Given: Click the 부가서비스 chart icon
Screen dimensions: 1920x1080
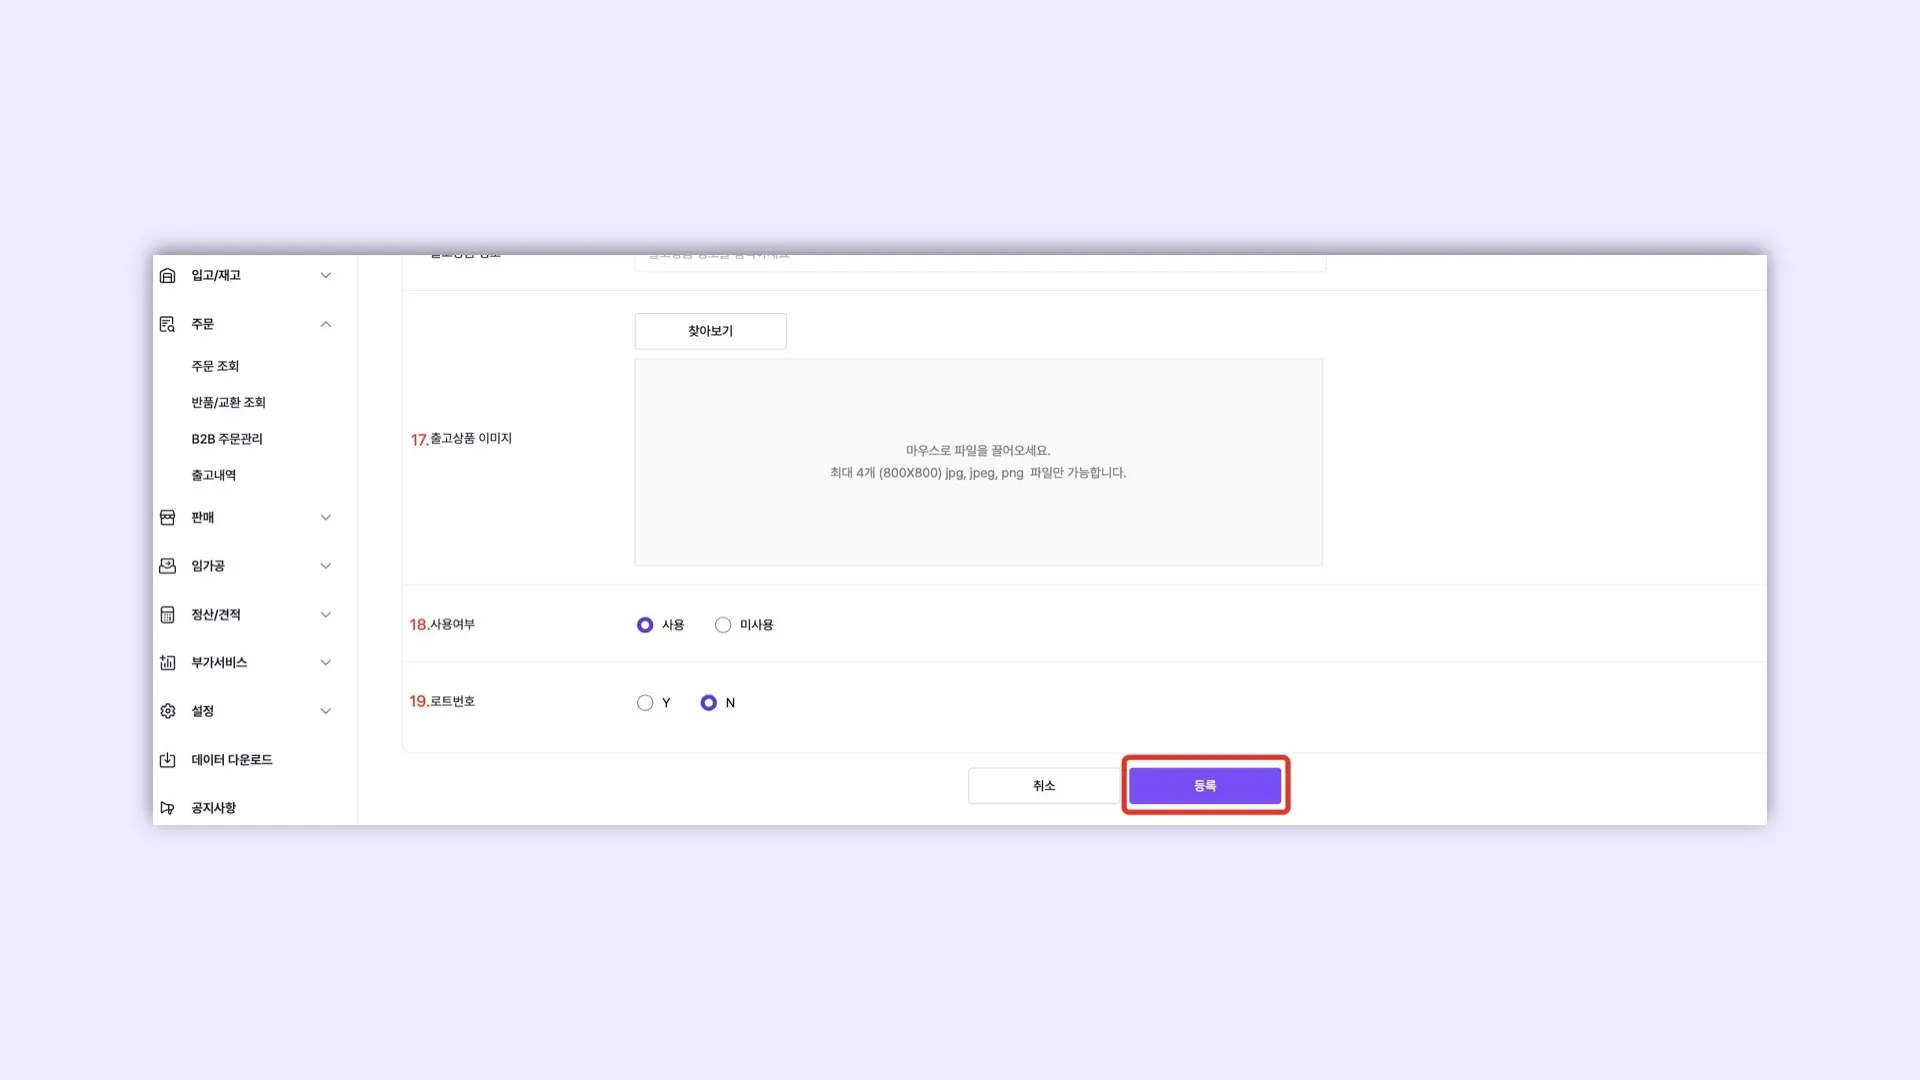Looking at the screenshot, I should 167,662.
